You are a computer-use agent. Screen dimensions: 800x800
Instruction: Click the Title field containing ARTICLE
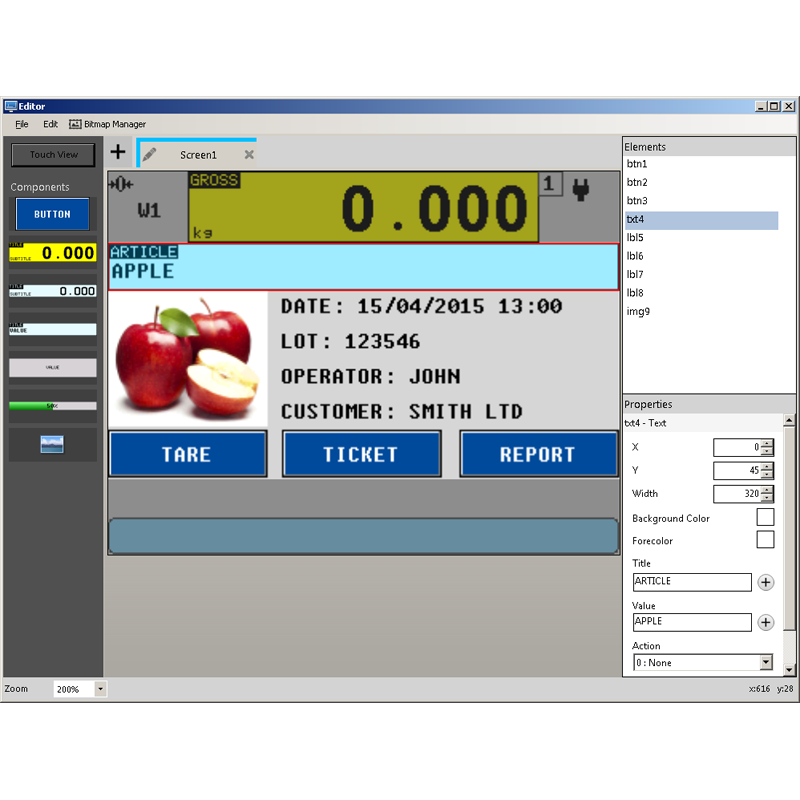pos(692,582)
